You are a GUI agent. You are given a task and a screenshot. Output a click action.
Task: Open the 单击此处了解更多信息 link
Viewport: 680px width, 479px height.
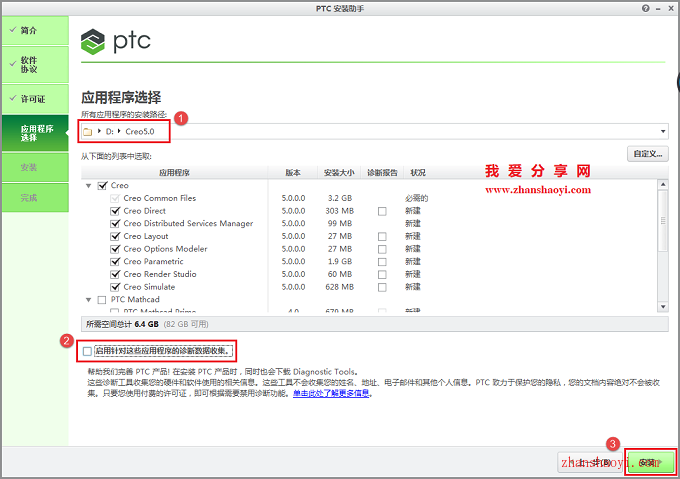[x=331, y=394]
